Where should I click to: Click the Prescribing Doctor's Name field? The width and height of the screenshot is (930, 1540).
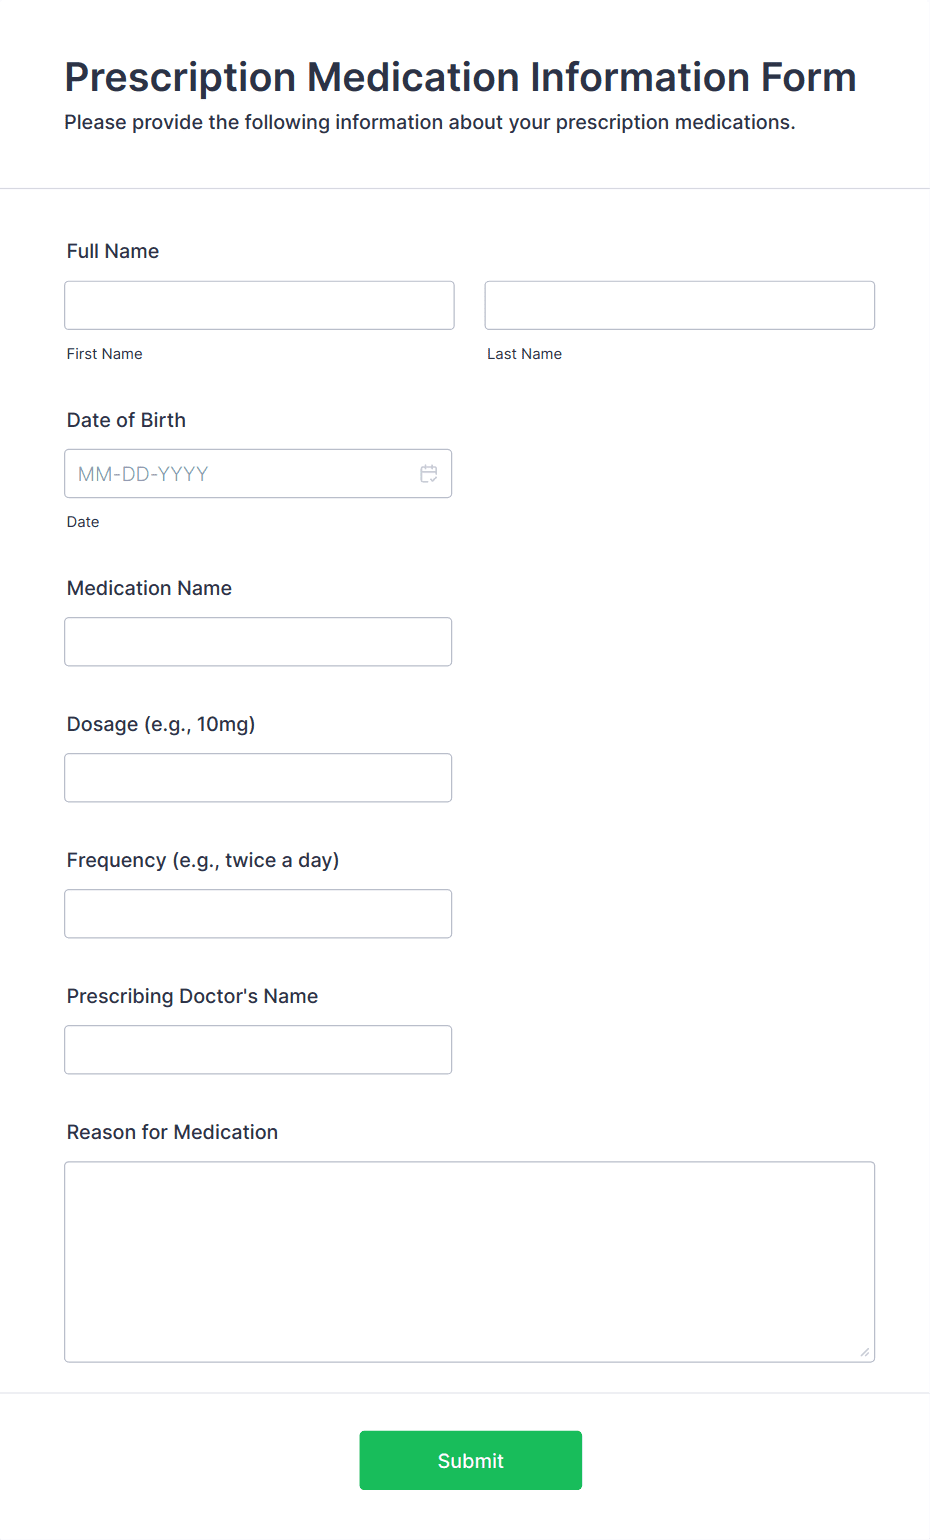(x=258, y=1050)
